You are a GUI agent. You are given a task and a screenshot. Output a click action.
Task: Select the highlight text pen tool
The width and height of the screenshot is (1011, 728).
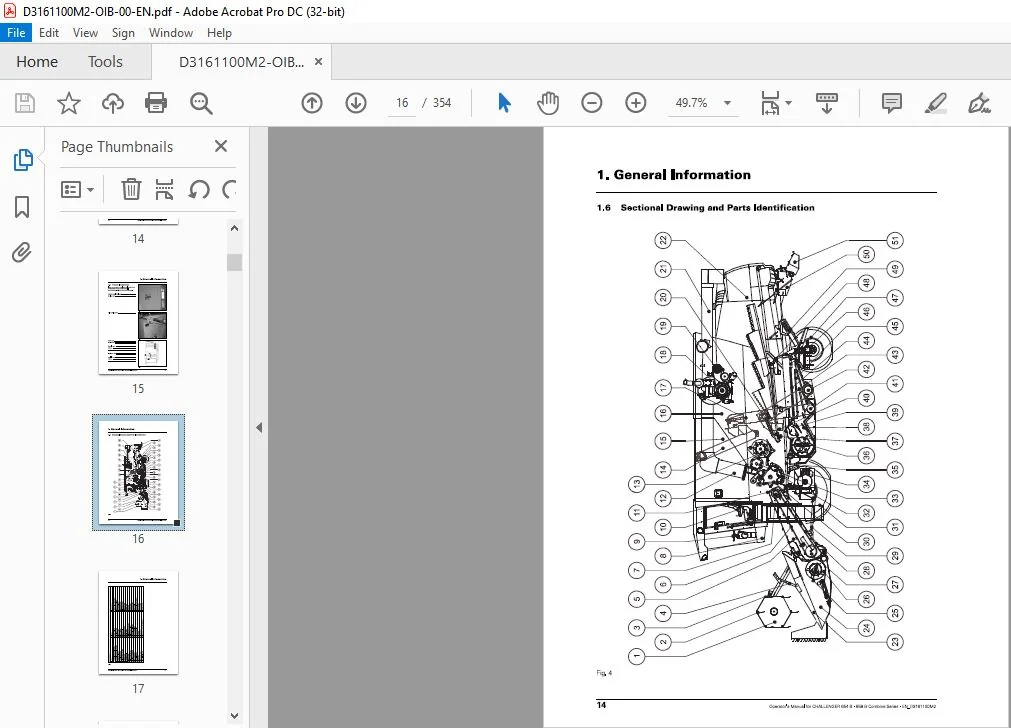[x=936, y=103]
